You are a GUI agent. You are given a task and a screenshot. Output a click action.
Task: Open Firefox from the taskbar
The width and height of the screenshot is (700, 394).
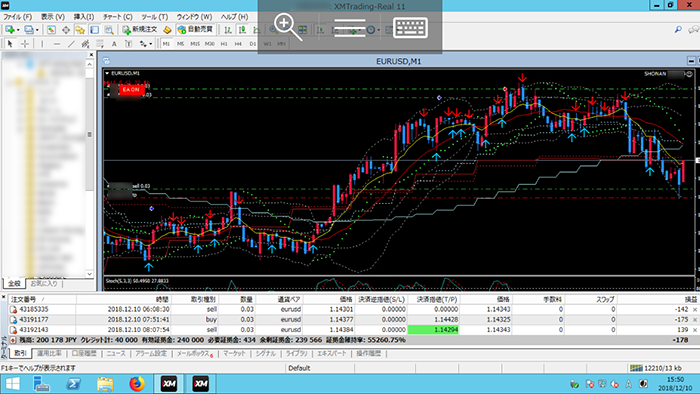pos(137,384)
